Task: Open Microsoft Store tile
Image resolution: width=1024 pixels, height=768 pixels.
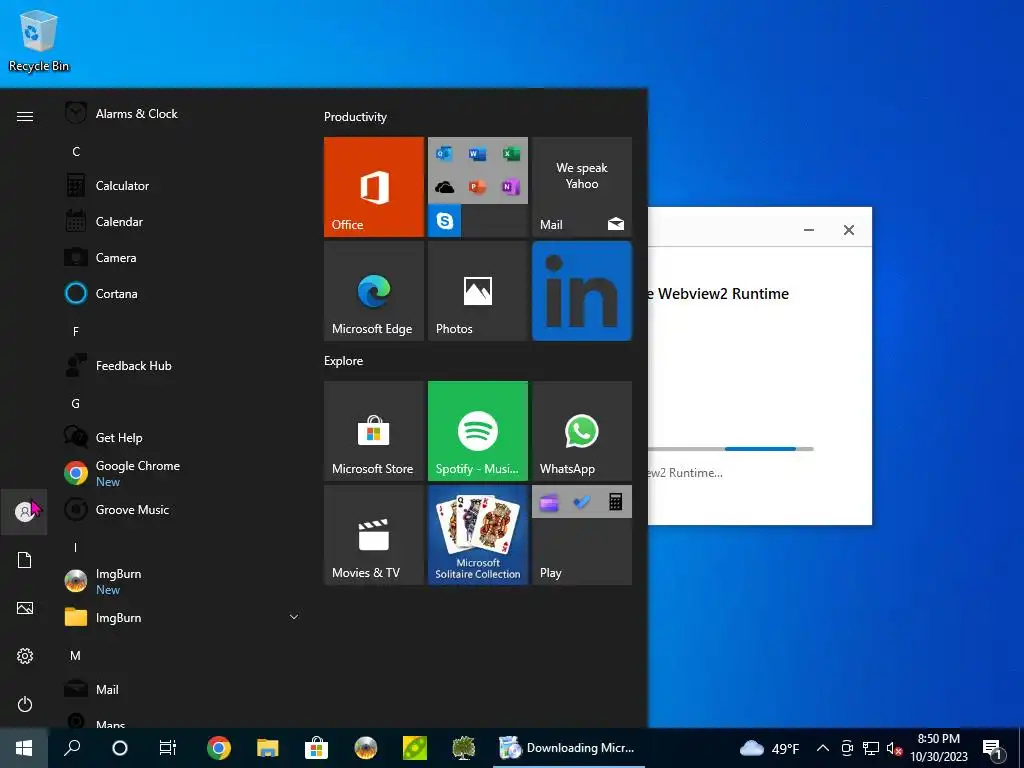Action: (374, 431)
